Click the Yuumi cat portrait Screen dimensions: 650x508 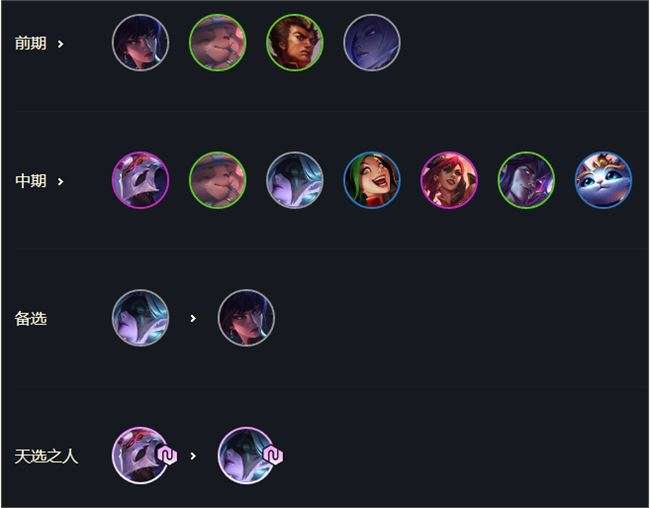(x=603, y=180)
